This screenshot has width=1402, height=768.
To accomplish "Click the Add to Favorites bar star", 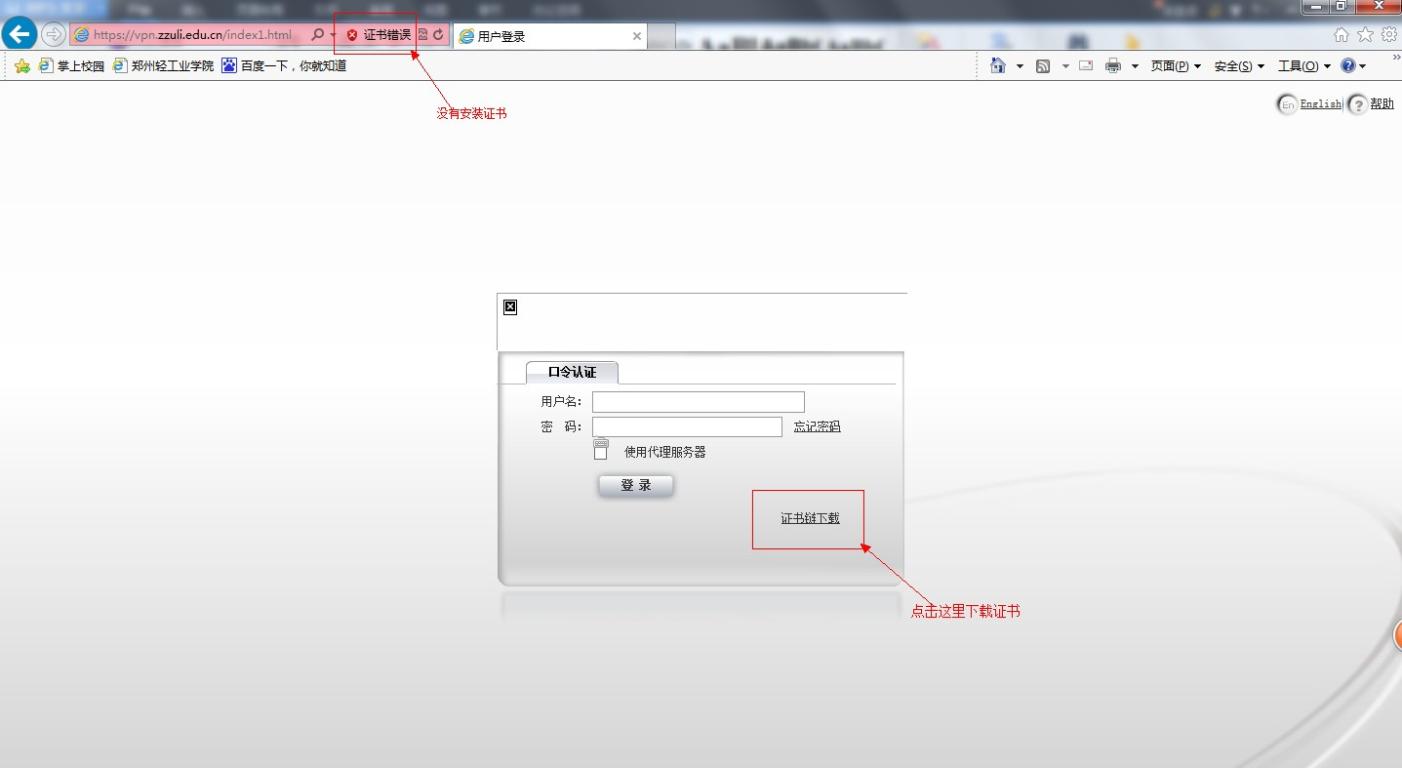I will 22,66.
